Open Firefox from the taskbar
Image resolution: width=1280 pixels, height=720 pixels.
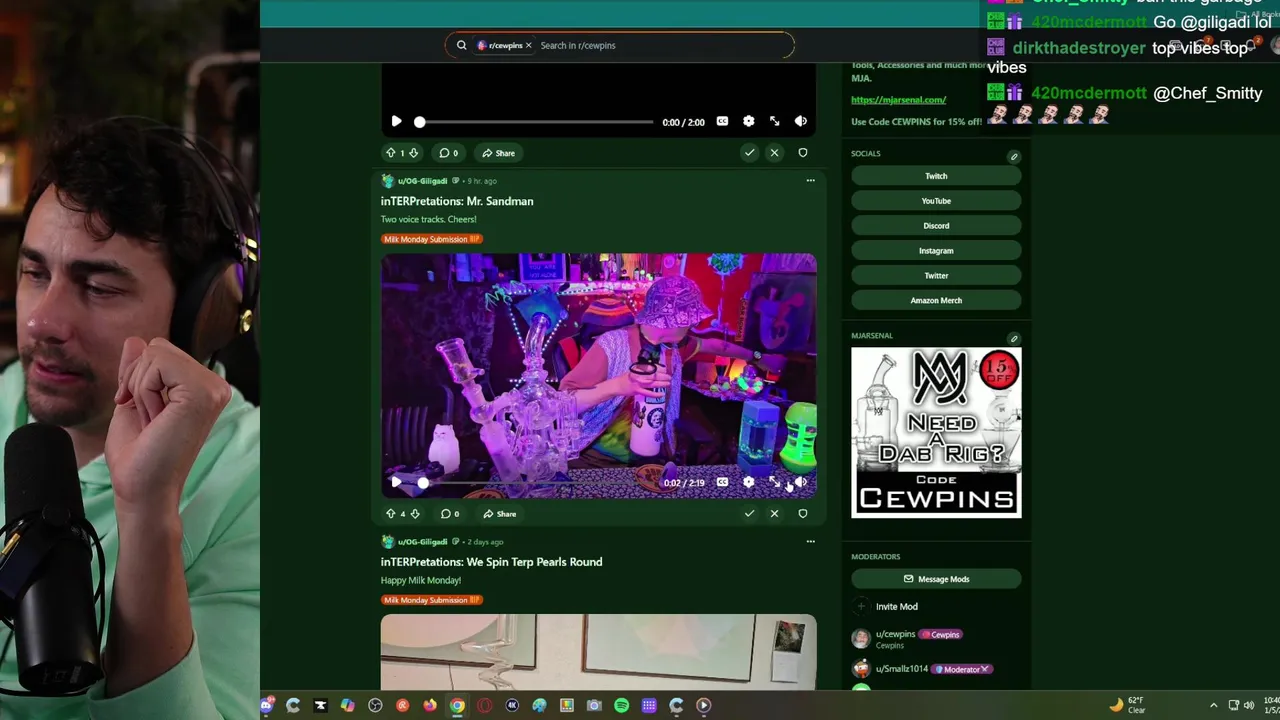[430, 705]
